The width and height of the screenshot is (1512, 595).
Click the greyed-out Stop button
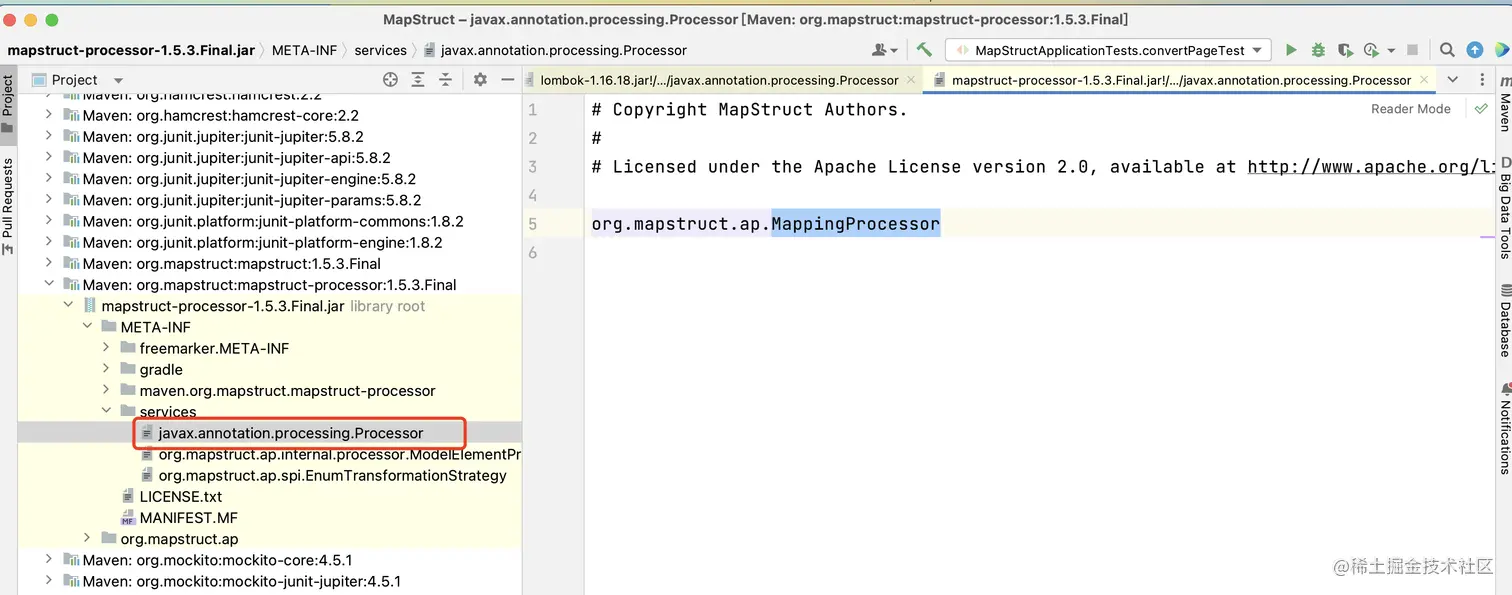1412,49
